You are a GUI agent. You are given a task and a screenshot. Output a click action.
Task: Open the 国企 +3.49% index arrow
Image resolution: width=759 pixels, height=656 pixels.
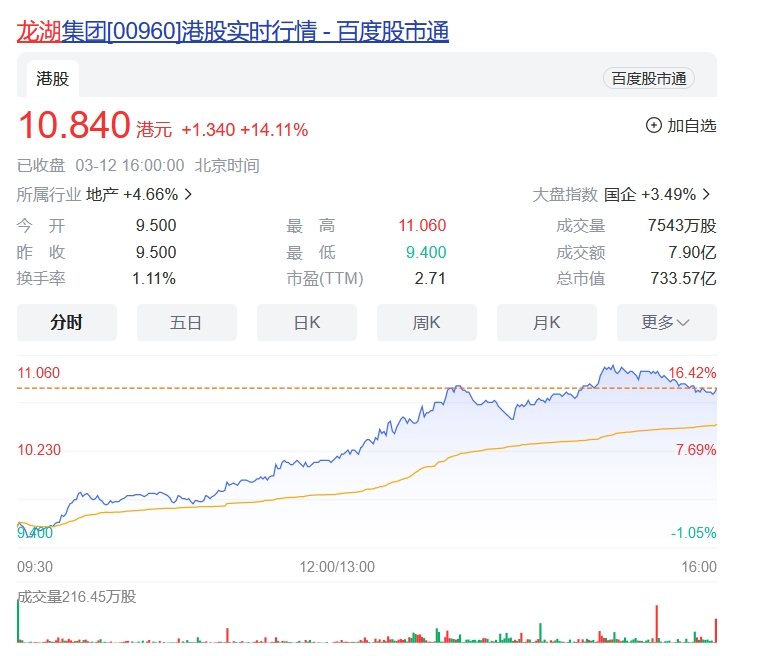pos(707,195)
